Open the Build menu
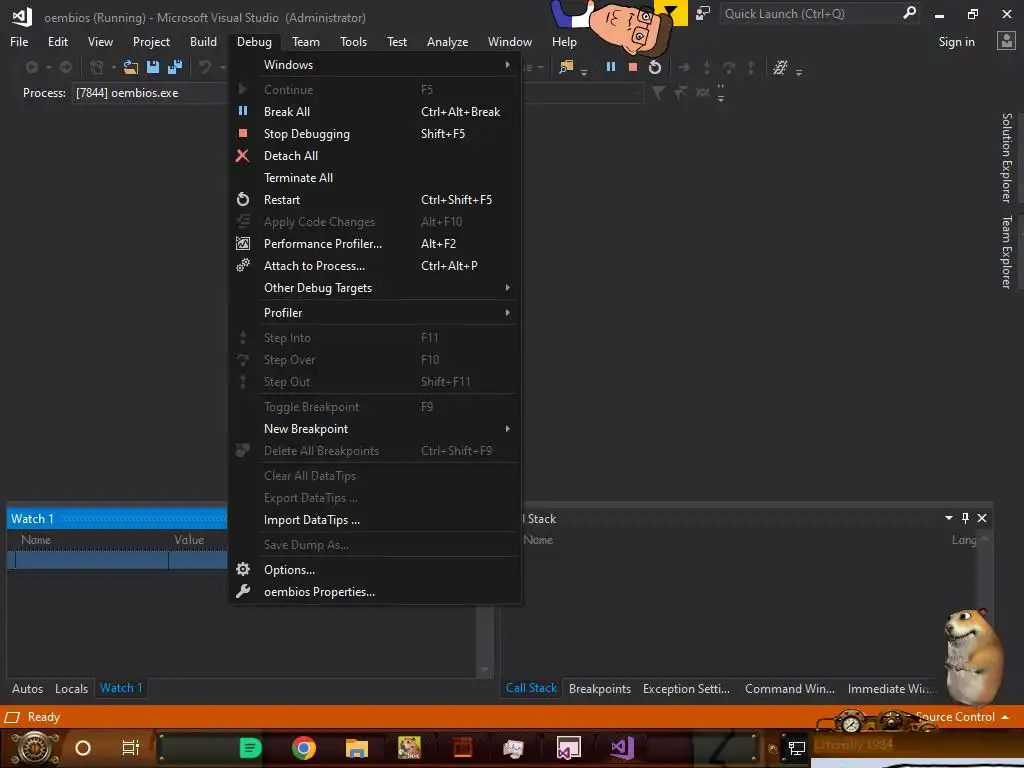The height and width of the screenshot is (768, 1024). click(x=203, y=42)
